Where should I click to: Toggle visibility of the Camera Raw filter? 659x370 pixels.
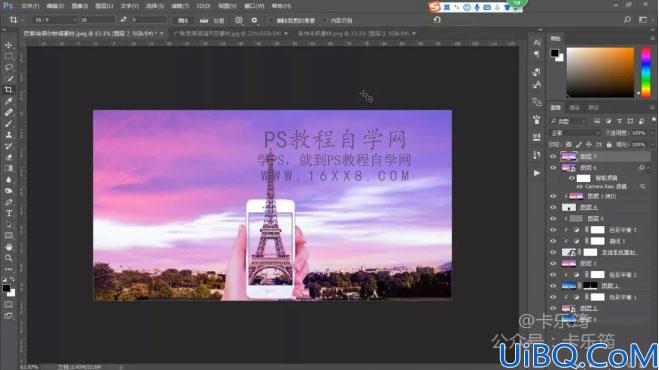(x=580, y=186)
